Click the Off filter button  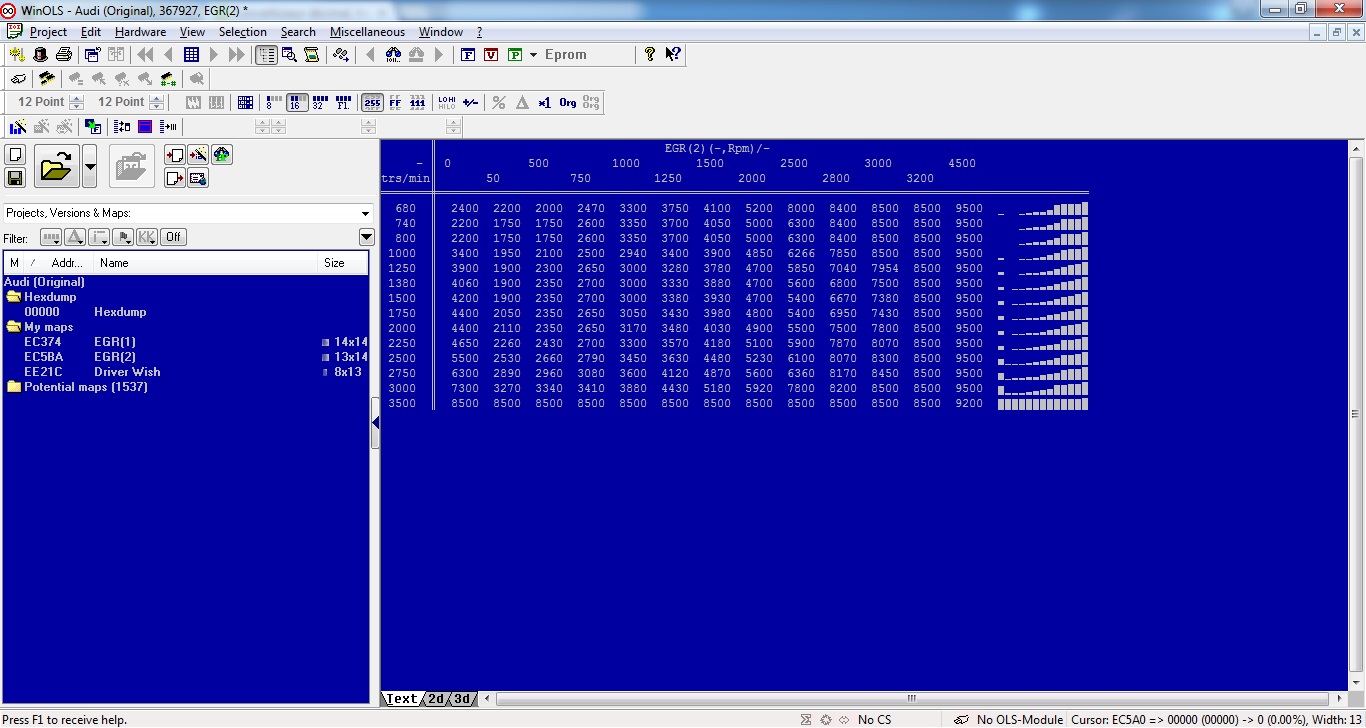pyautogui.click(x=174, y=237)
